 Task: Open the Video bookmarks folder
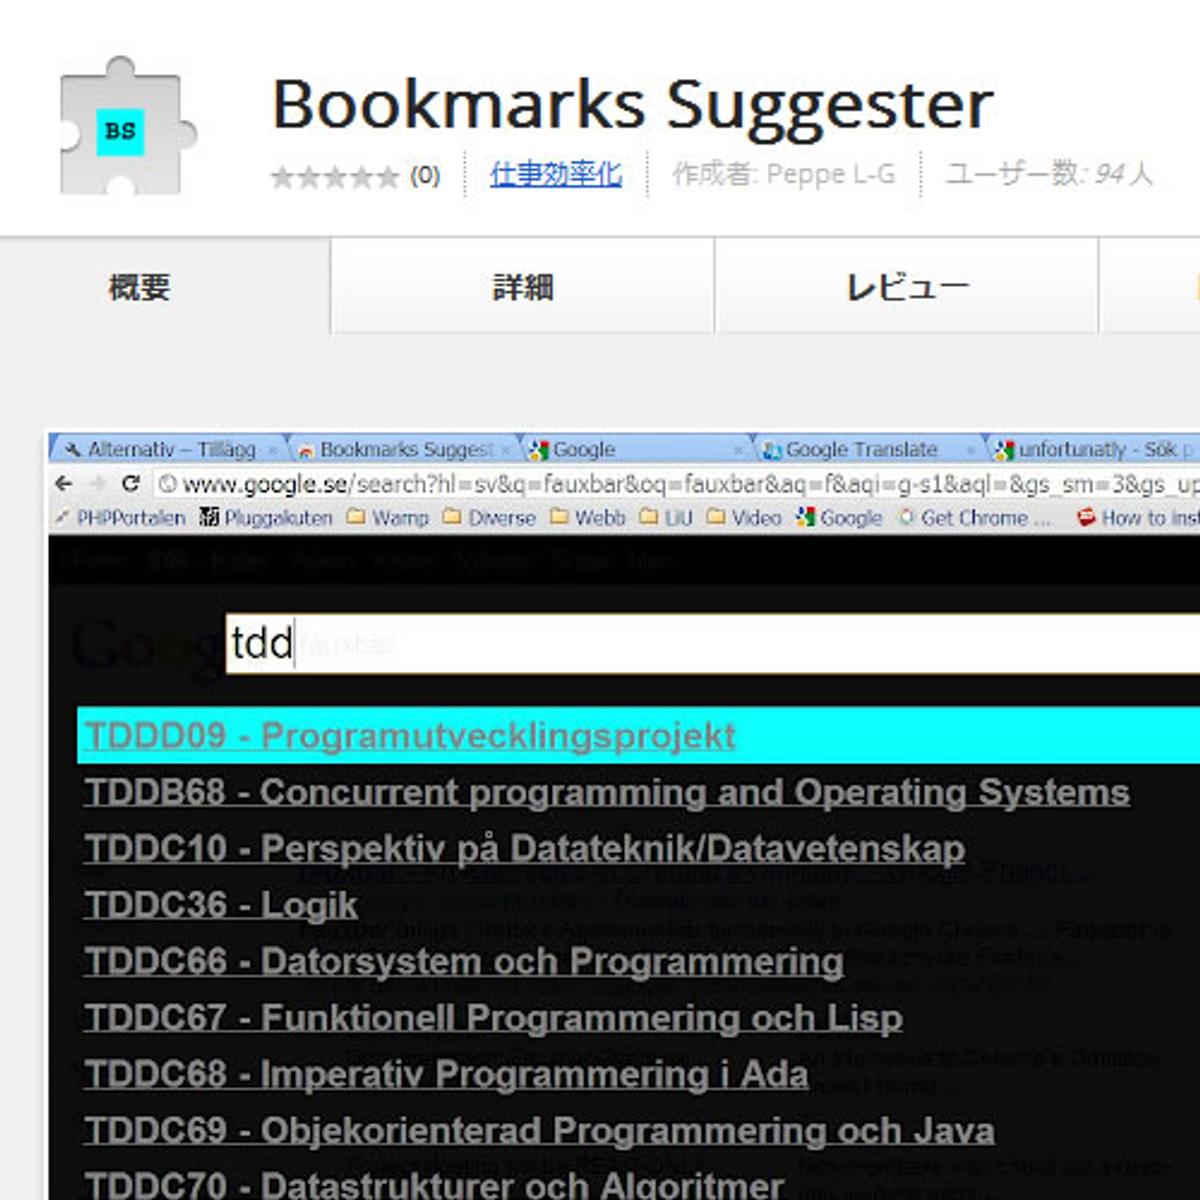click(745, 518)
